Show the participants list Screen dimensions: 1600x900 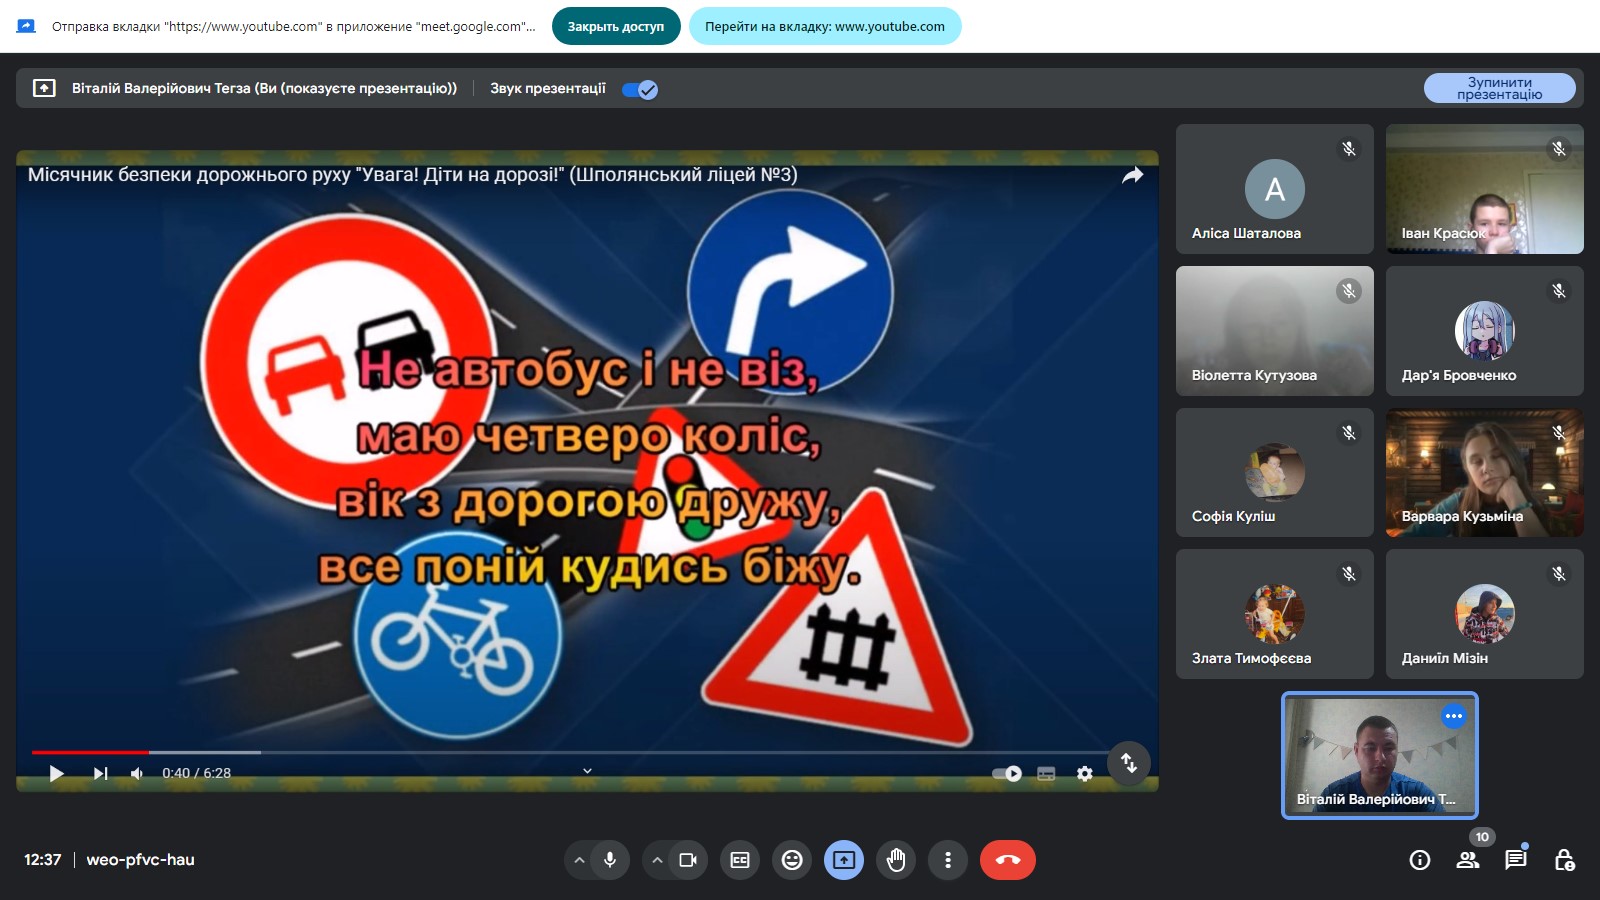coord(1467,860)
